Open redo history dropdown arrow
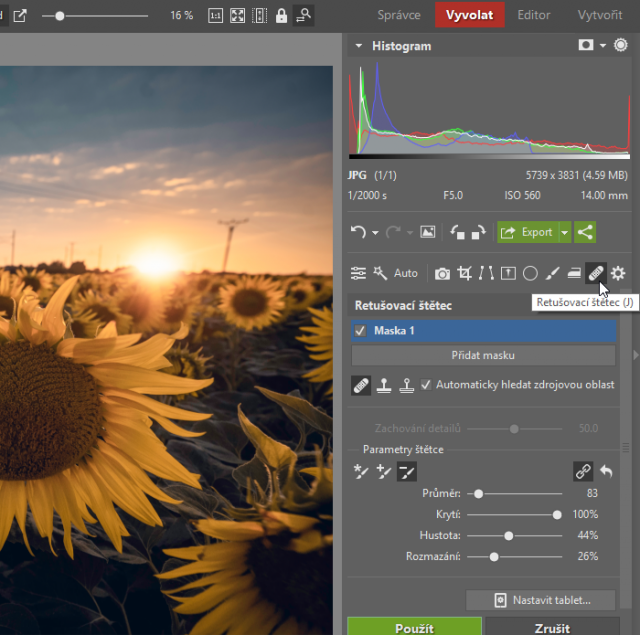 click(x=410, y=233)
